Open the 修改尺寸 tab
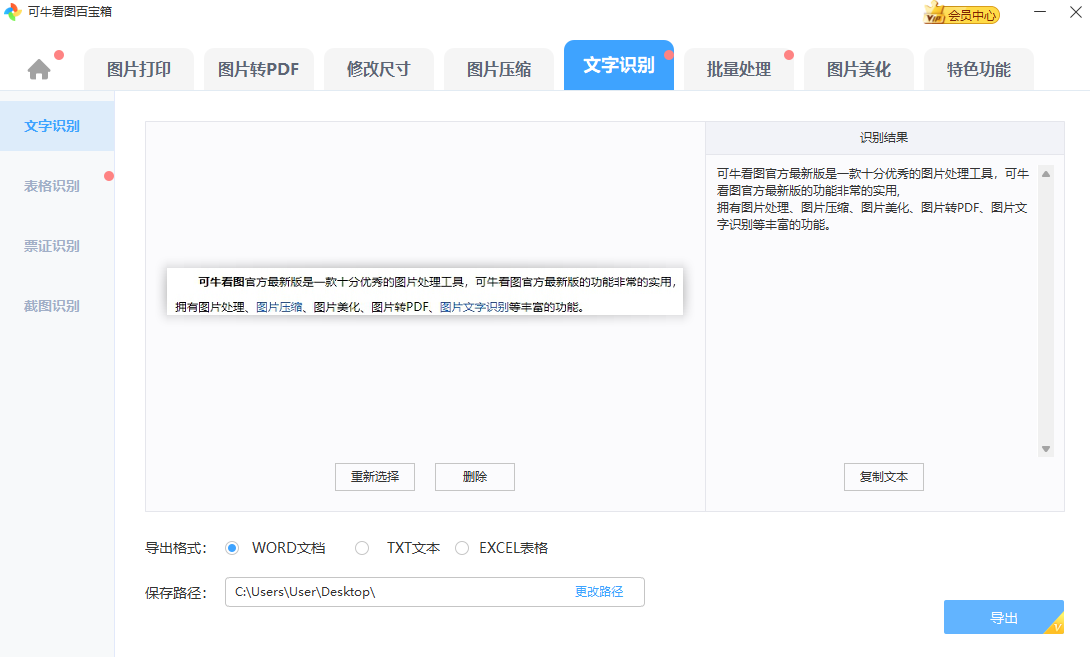 pos(379,69)
